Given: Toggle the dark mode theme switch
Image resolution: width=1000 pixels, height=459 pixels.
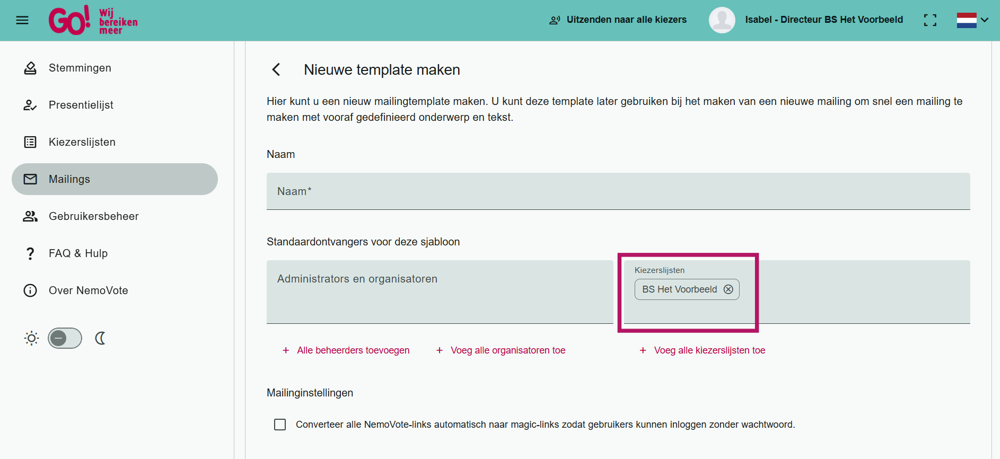Looking at the screenshot, I should pyautogui.click(x=65, y=339).
